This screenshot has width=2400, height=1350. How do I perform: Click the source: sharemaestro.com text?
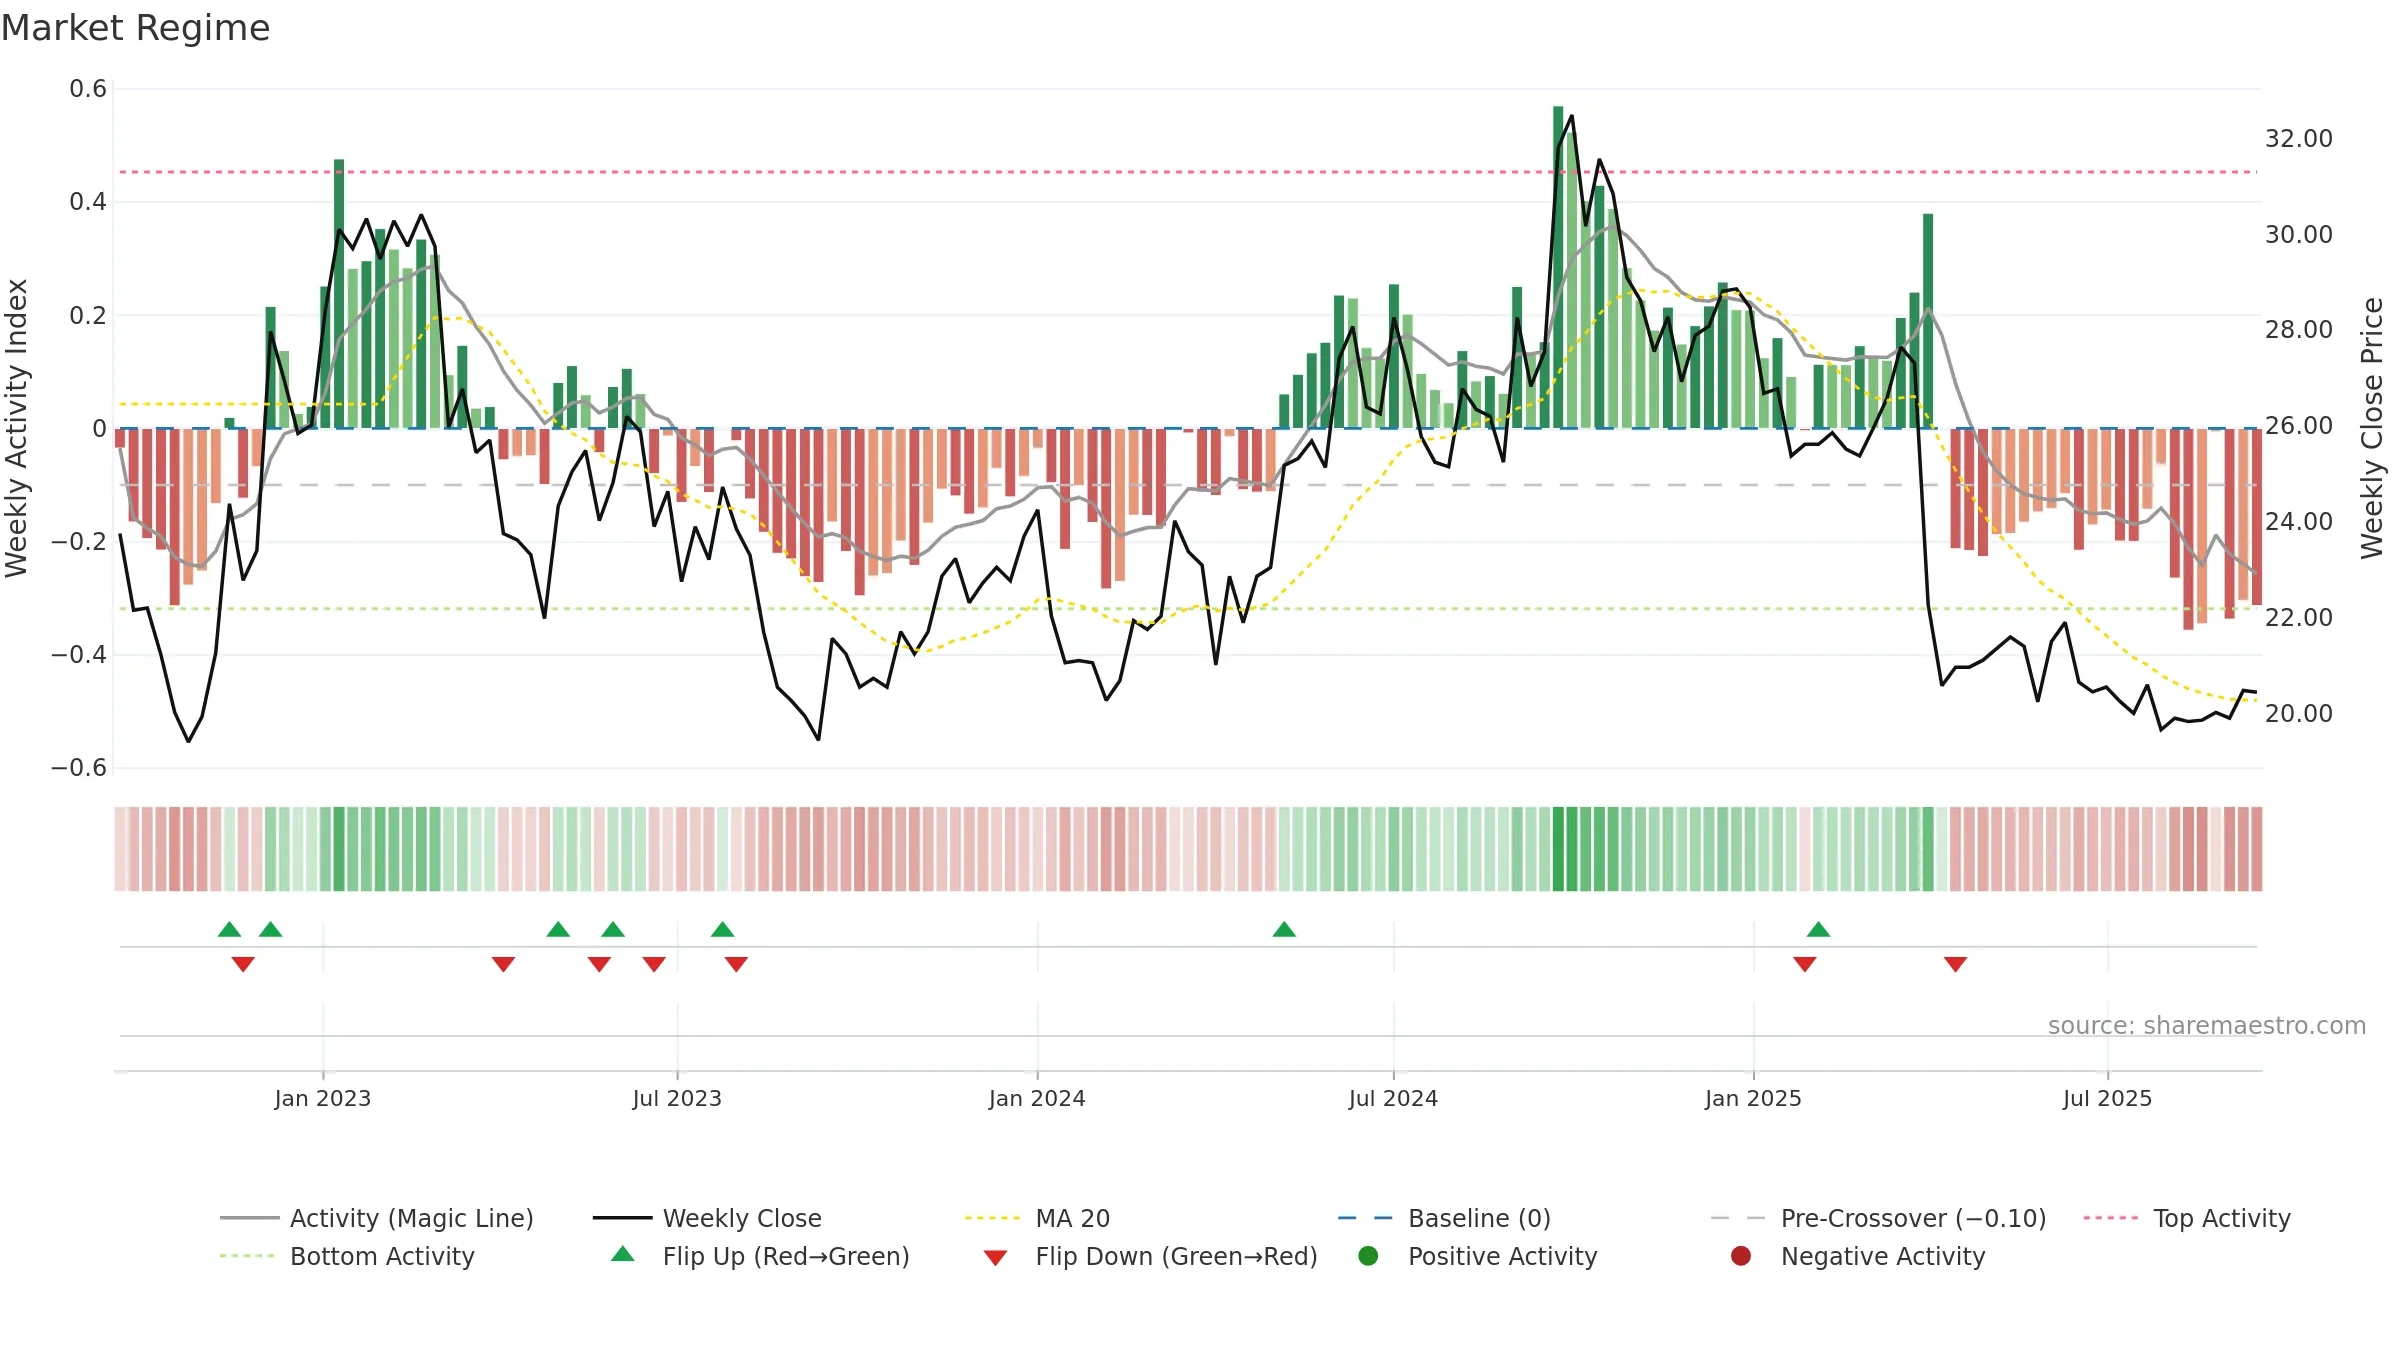point(2207,1026)
